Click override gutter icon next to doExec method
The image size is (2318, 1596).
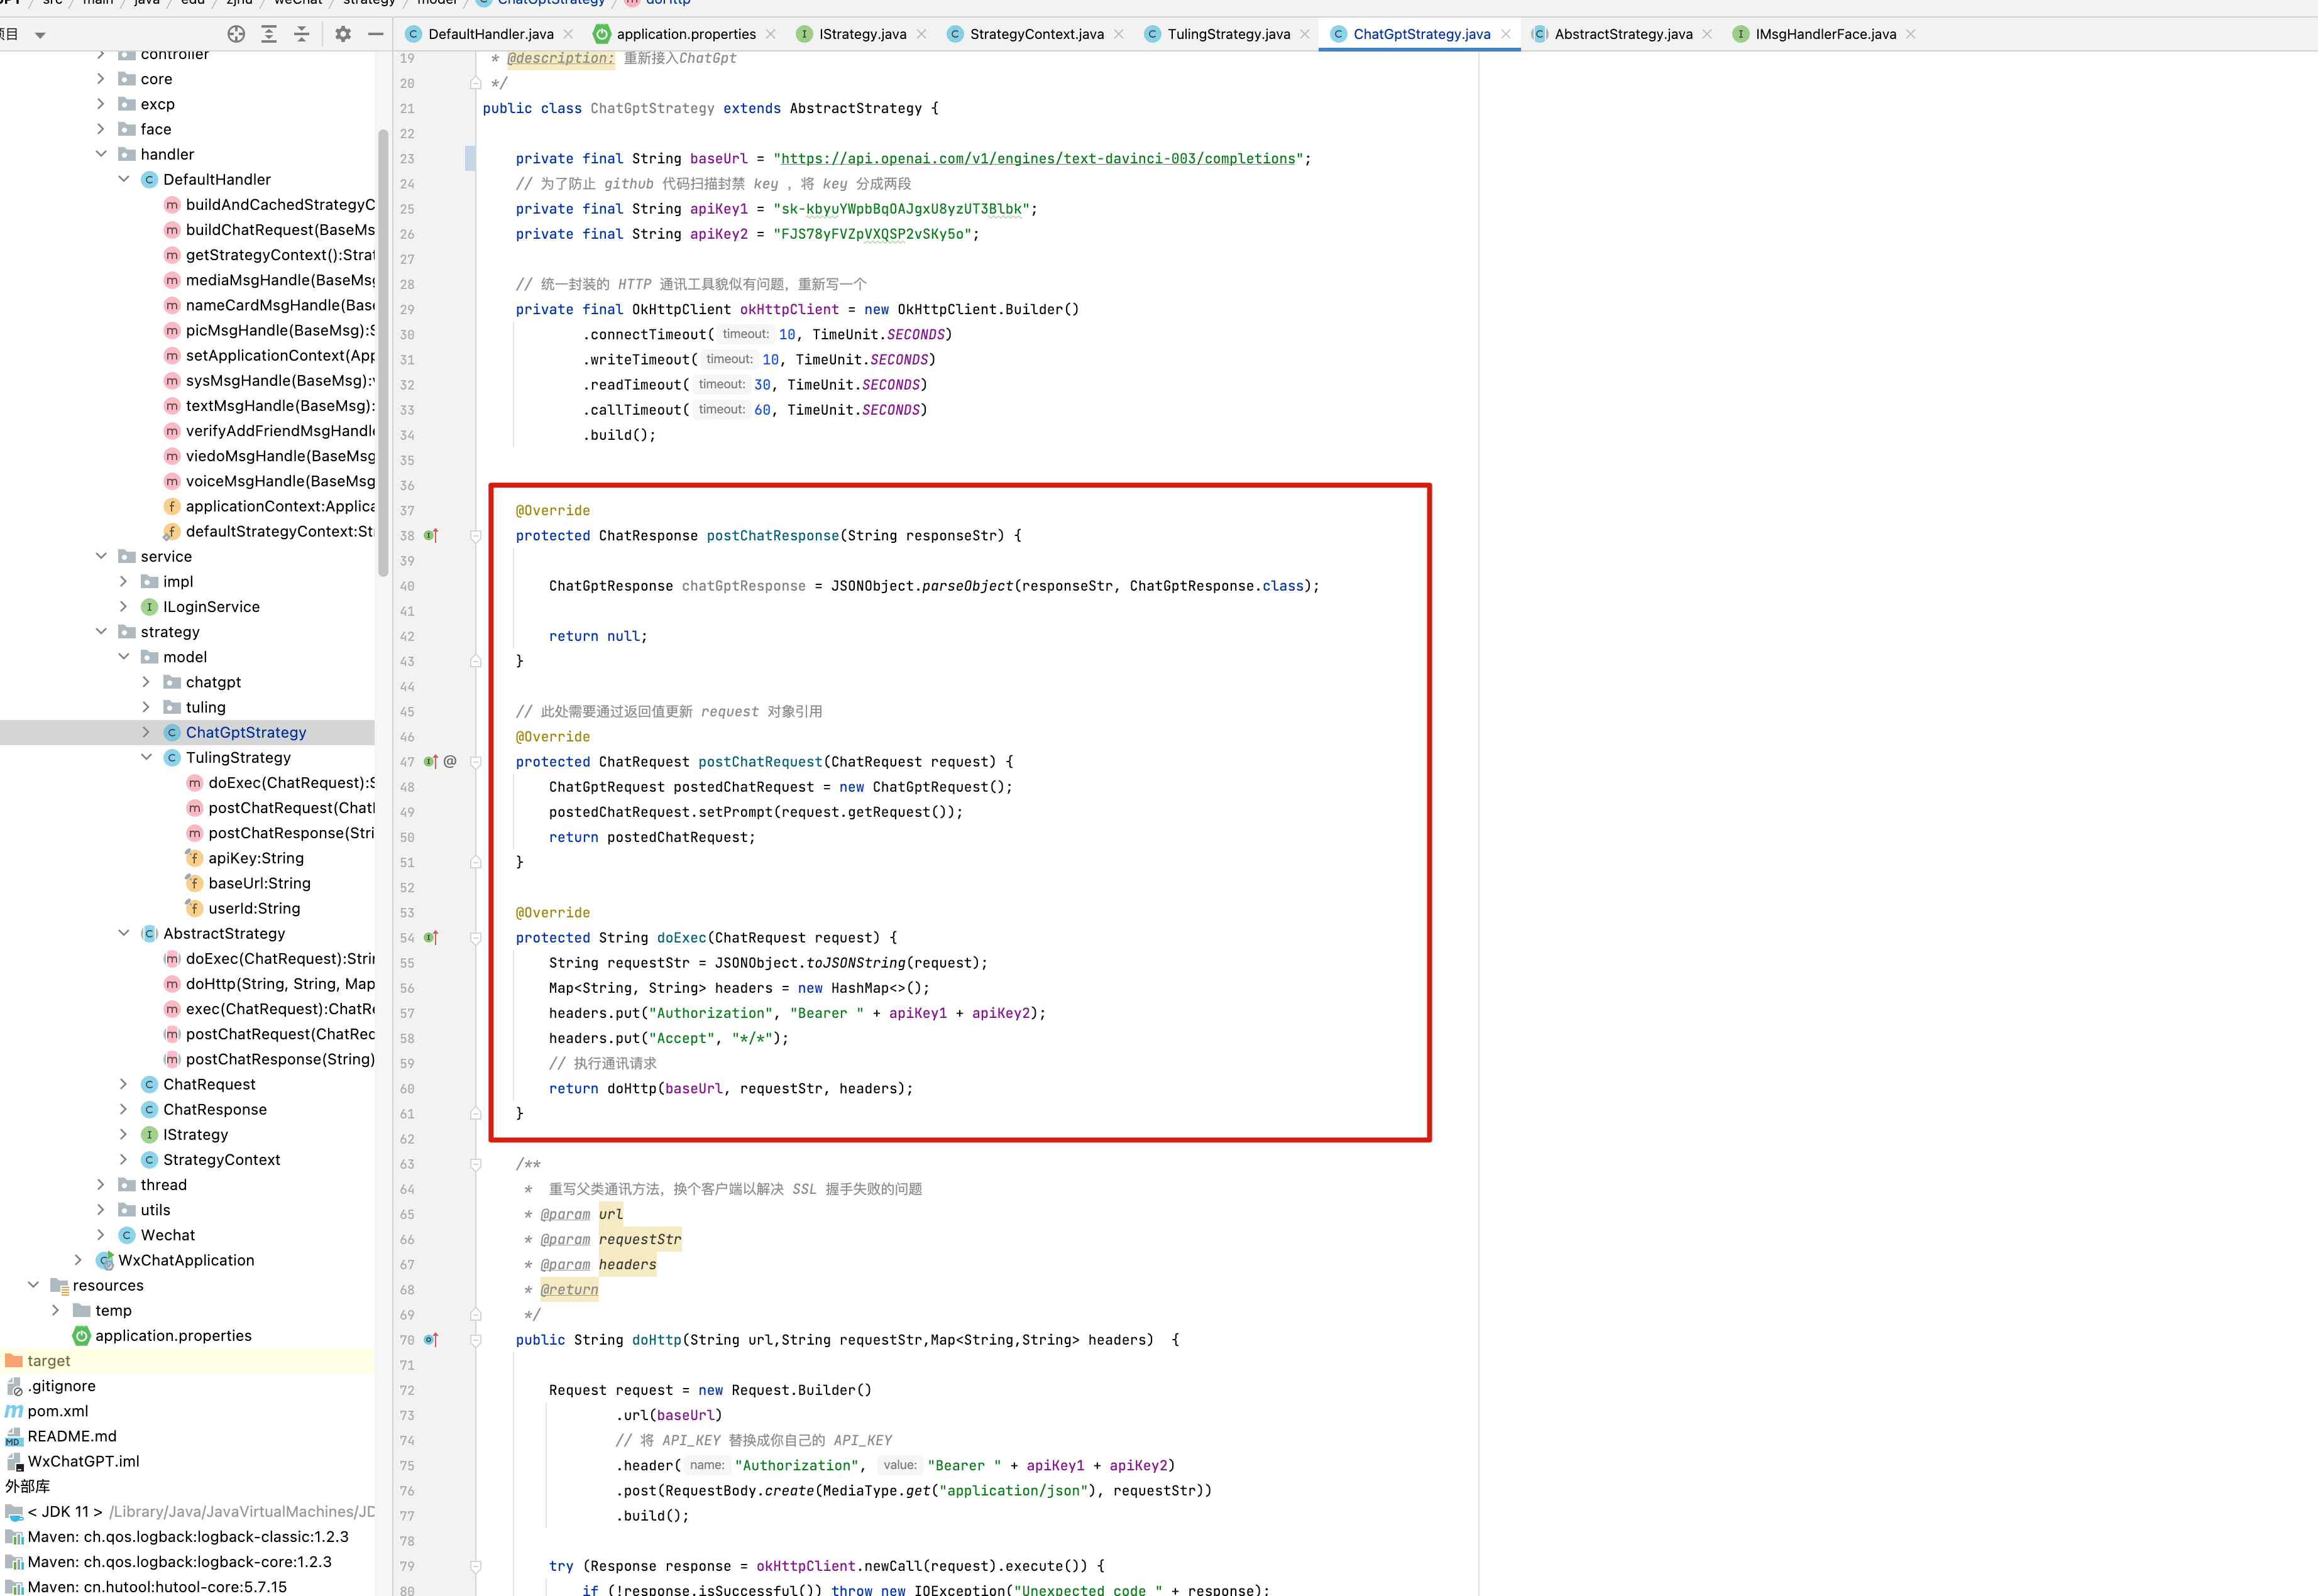coord(431,938)
